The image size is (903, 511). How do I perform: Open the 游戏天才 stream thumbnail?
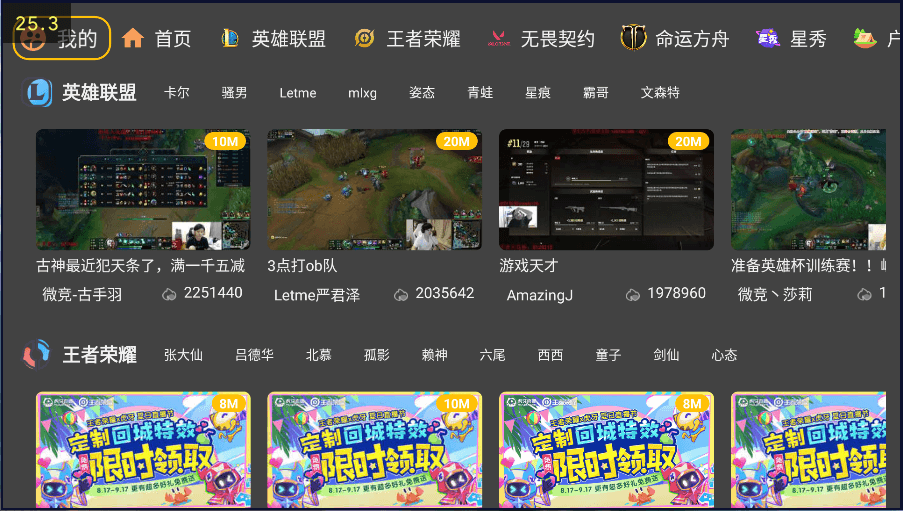click(606, 190)
